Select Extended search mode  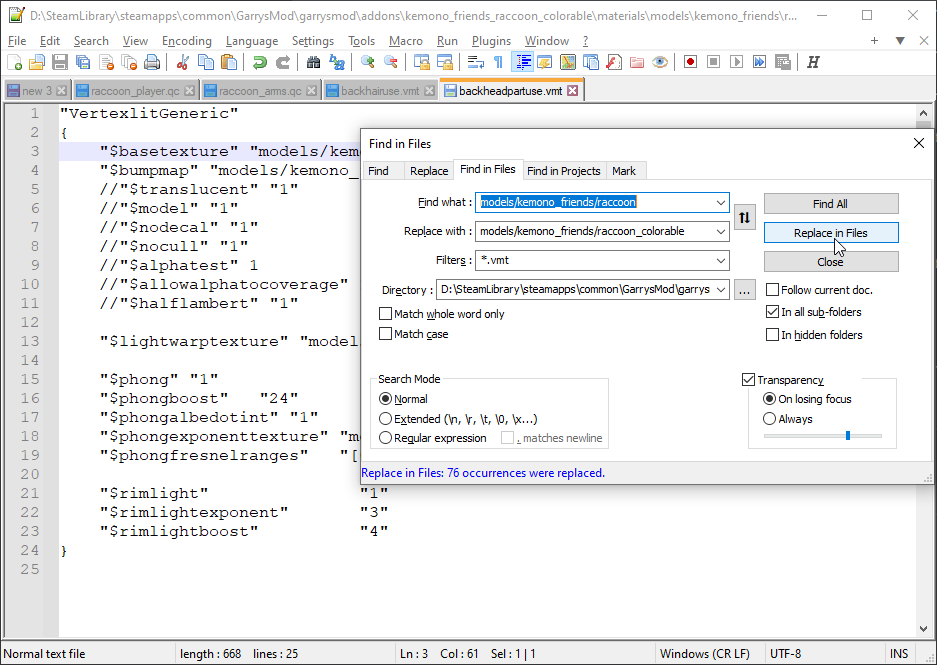click(458, 419)
